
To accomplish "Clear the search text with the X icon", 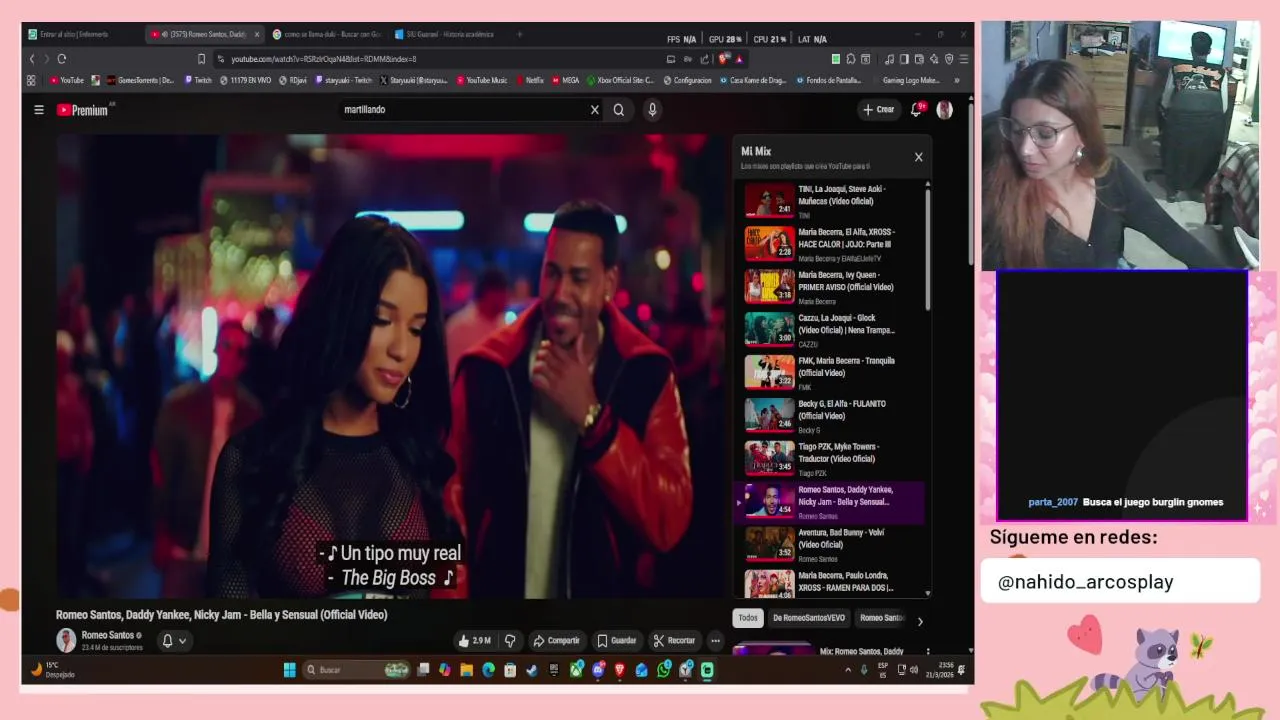I will coord(594,110).
